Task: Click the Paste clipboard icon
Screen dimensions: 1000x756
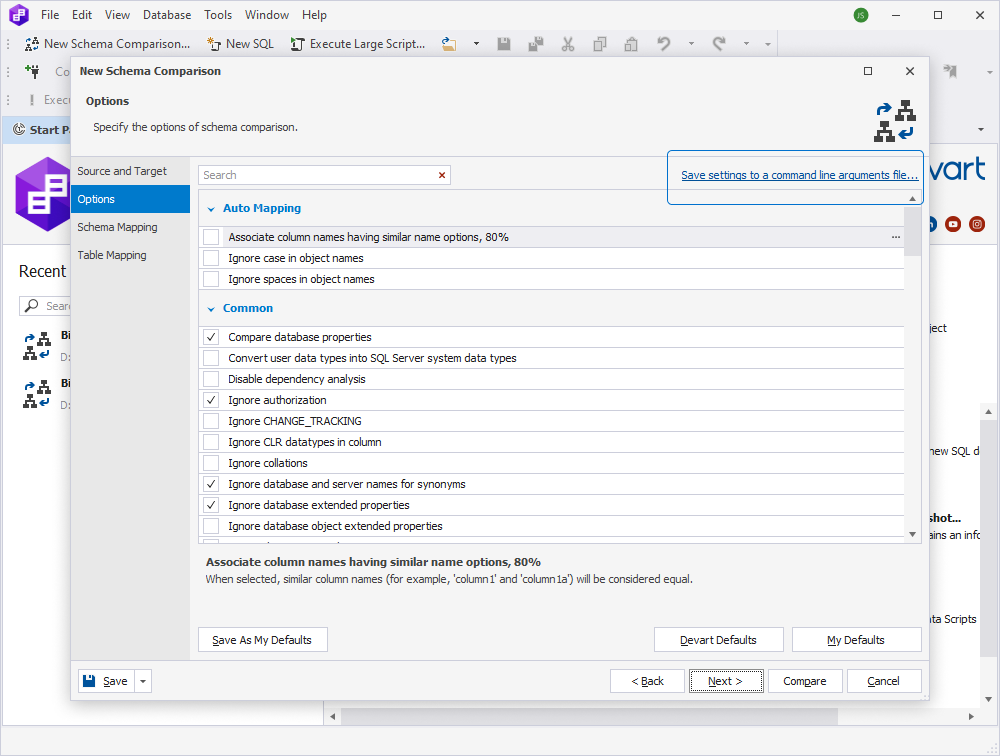Action: tap(631, 44)
